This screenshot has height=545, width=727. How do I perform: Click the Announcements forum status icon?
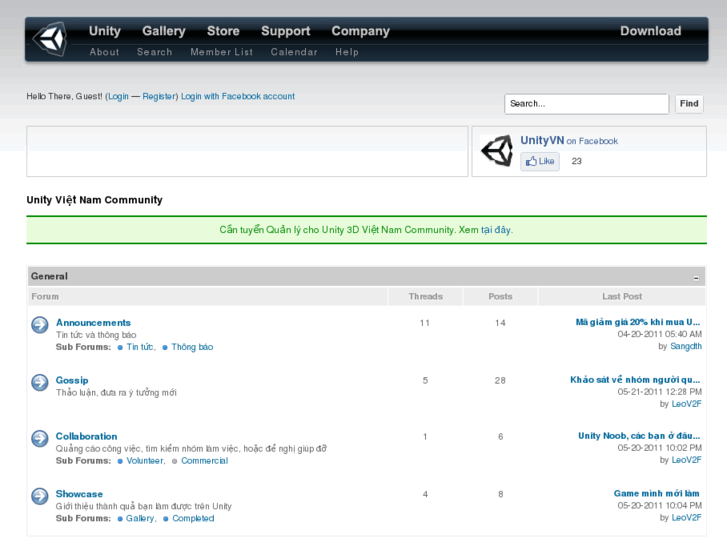pos(40,325)
